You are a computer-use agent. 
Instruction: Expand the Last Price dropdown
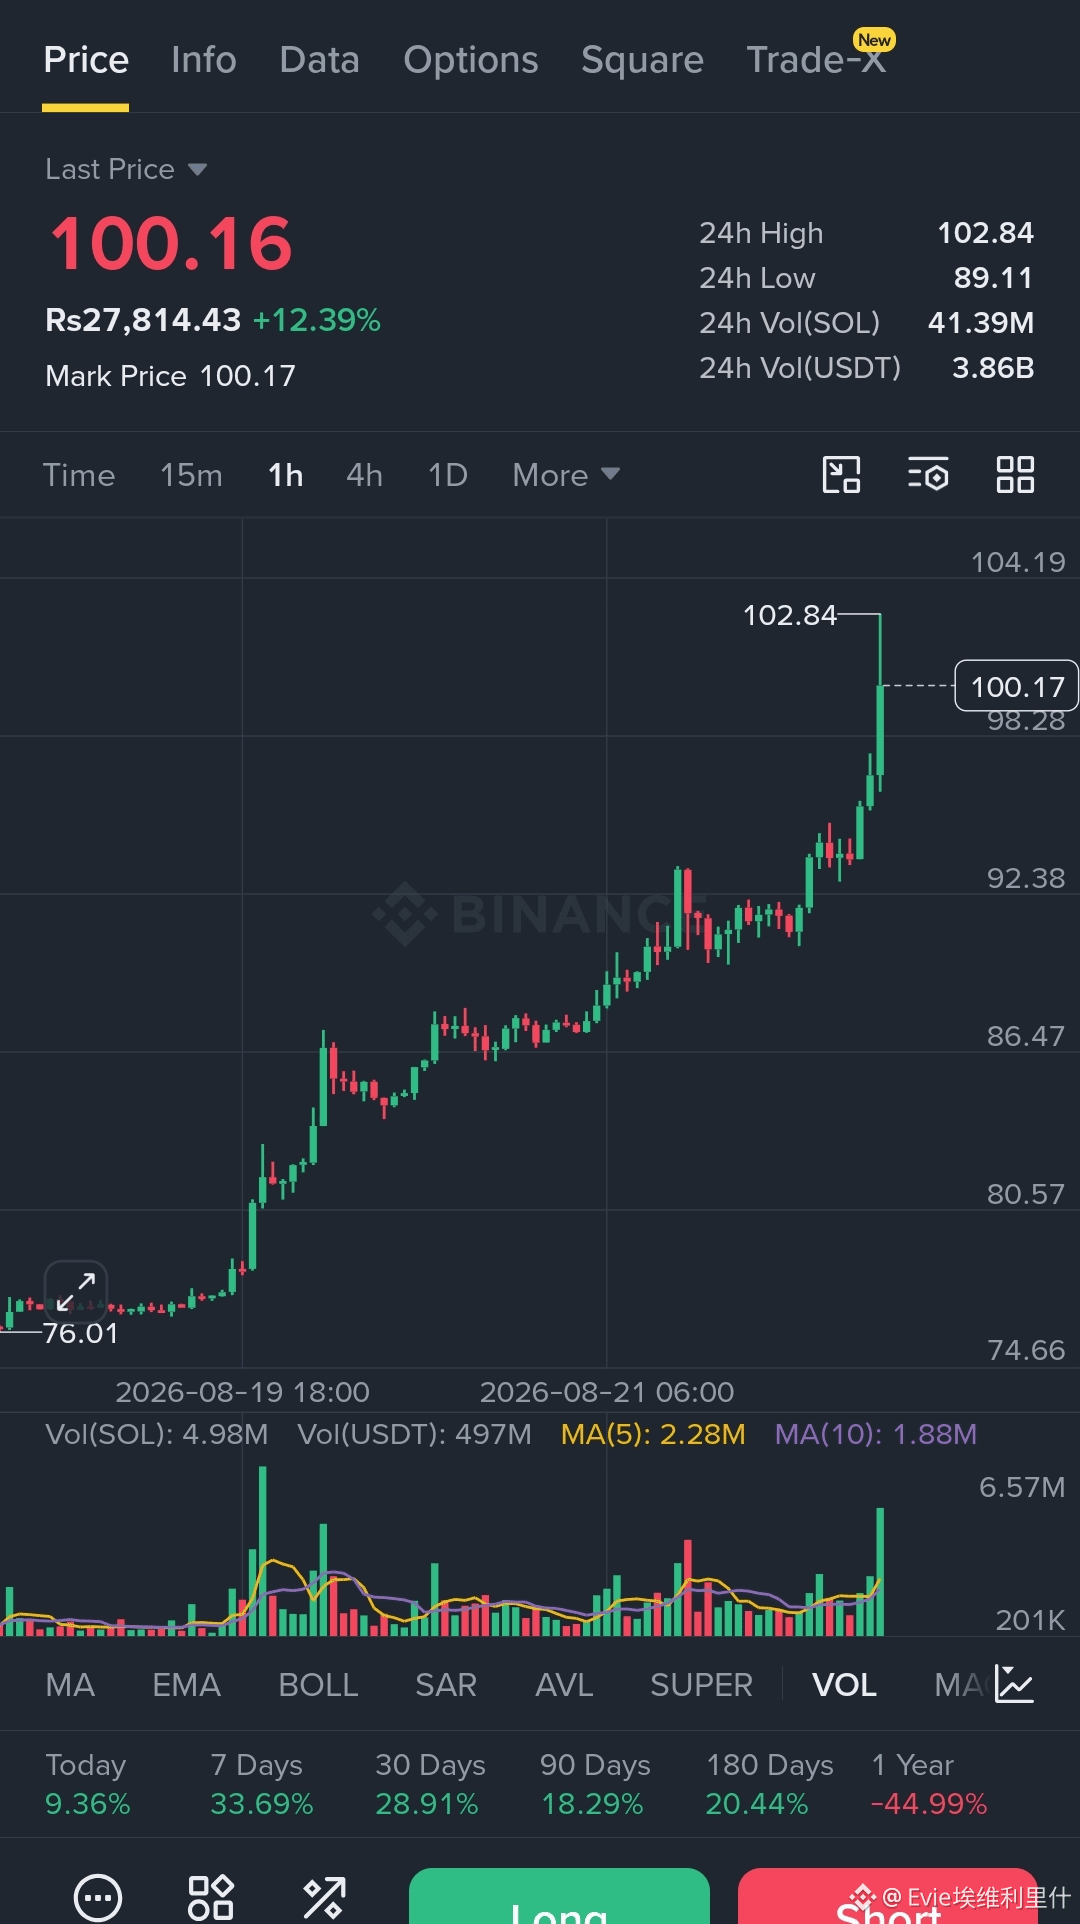coord(126,169)
